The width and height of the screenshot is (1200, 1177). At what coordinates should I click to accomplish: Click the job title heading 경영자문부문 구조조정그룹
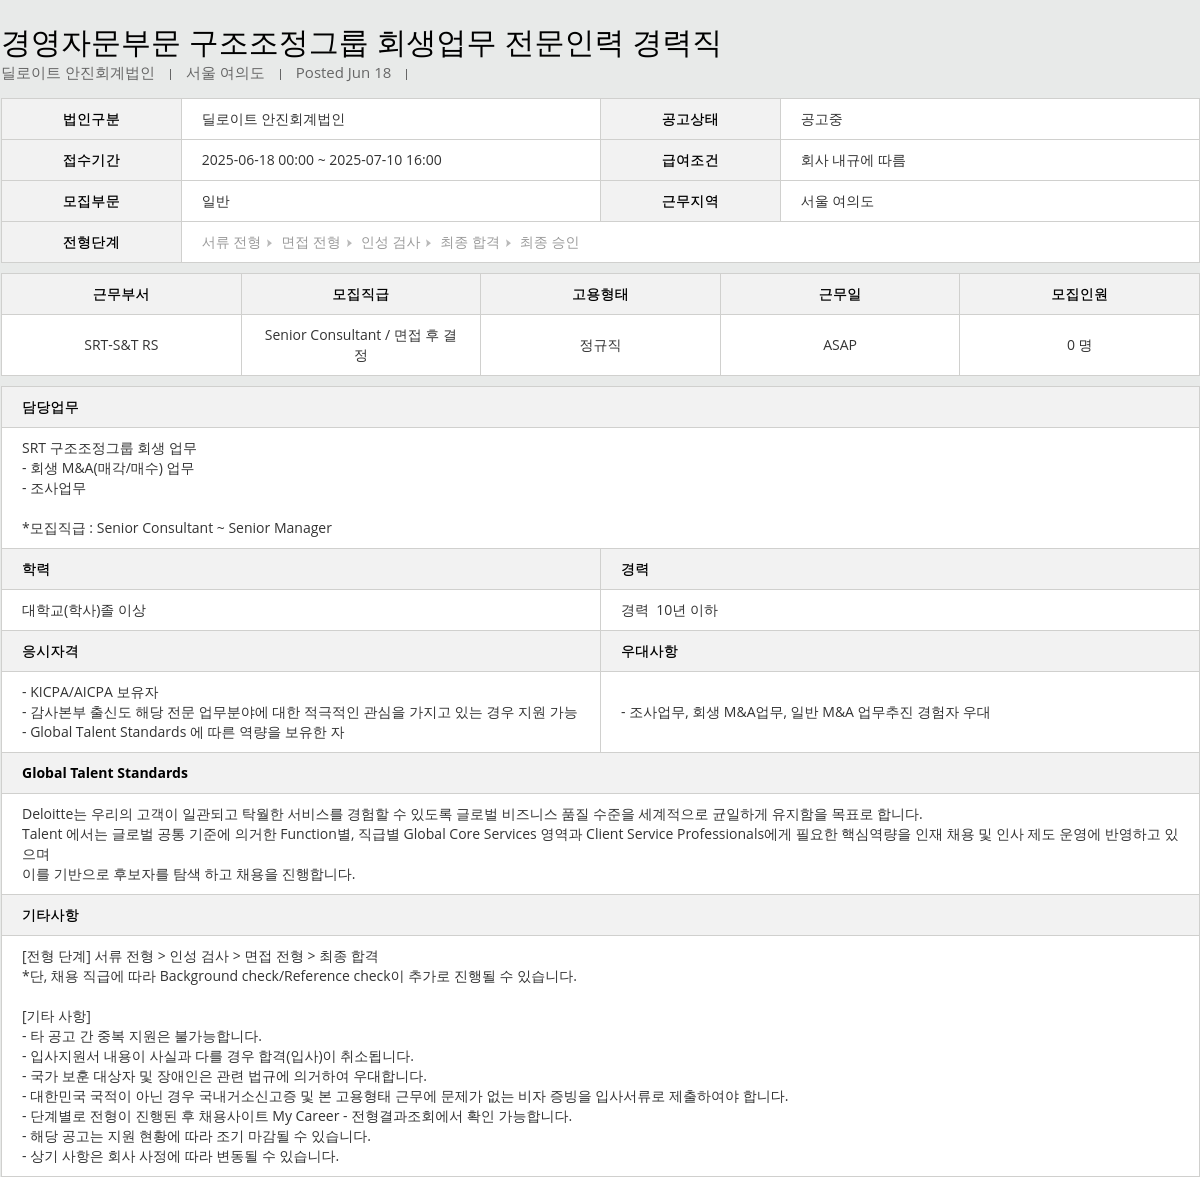360,43
